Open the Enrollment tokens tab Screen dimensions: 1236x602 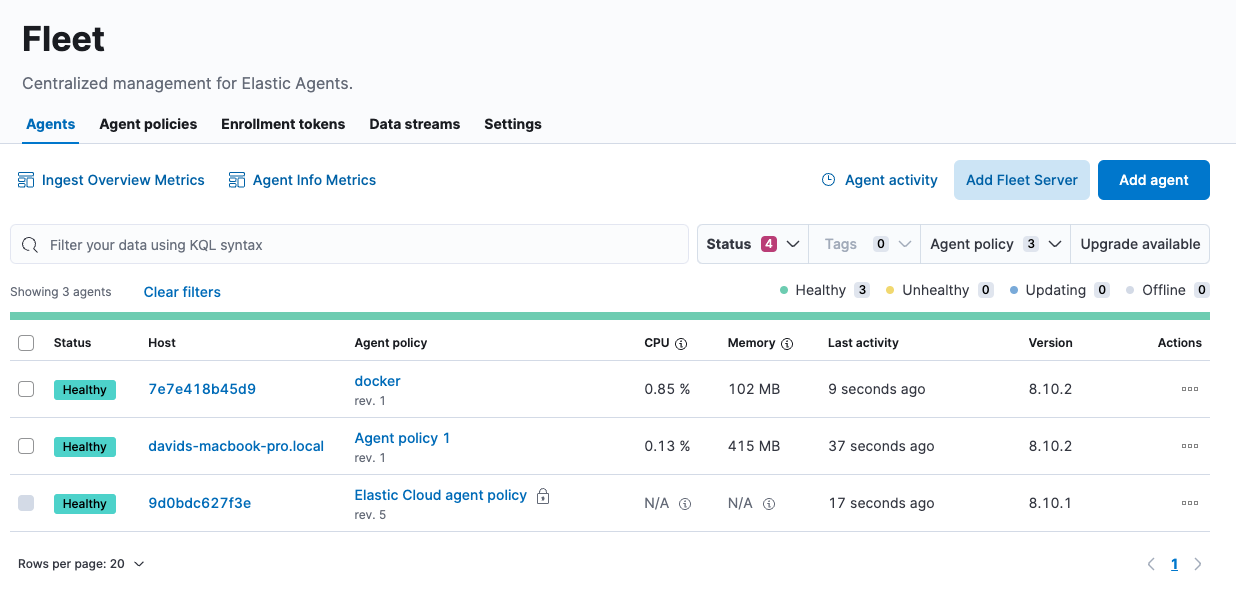(x=283, y=124)
